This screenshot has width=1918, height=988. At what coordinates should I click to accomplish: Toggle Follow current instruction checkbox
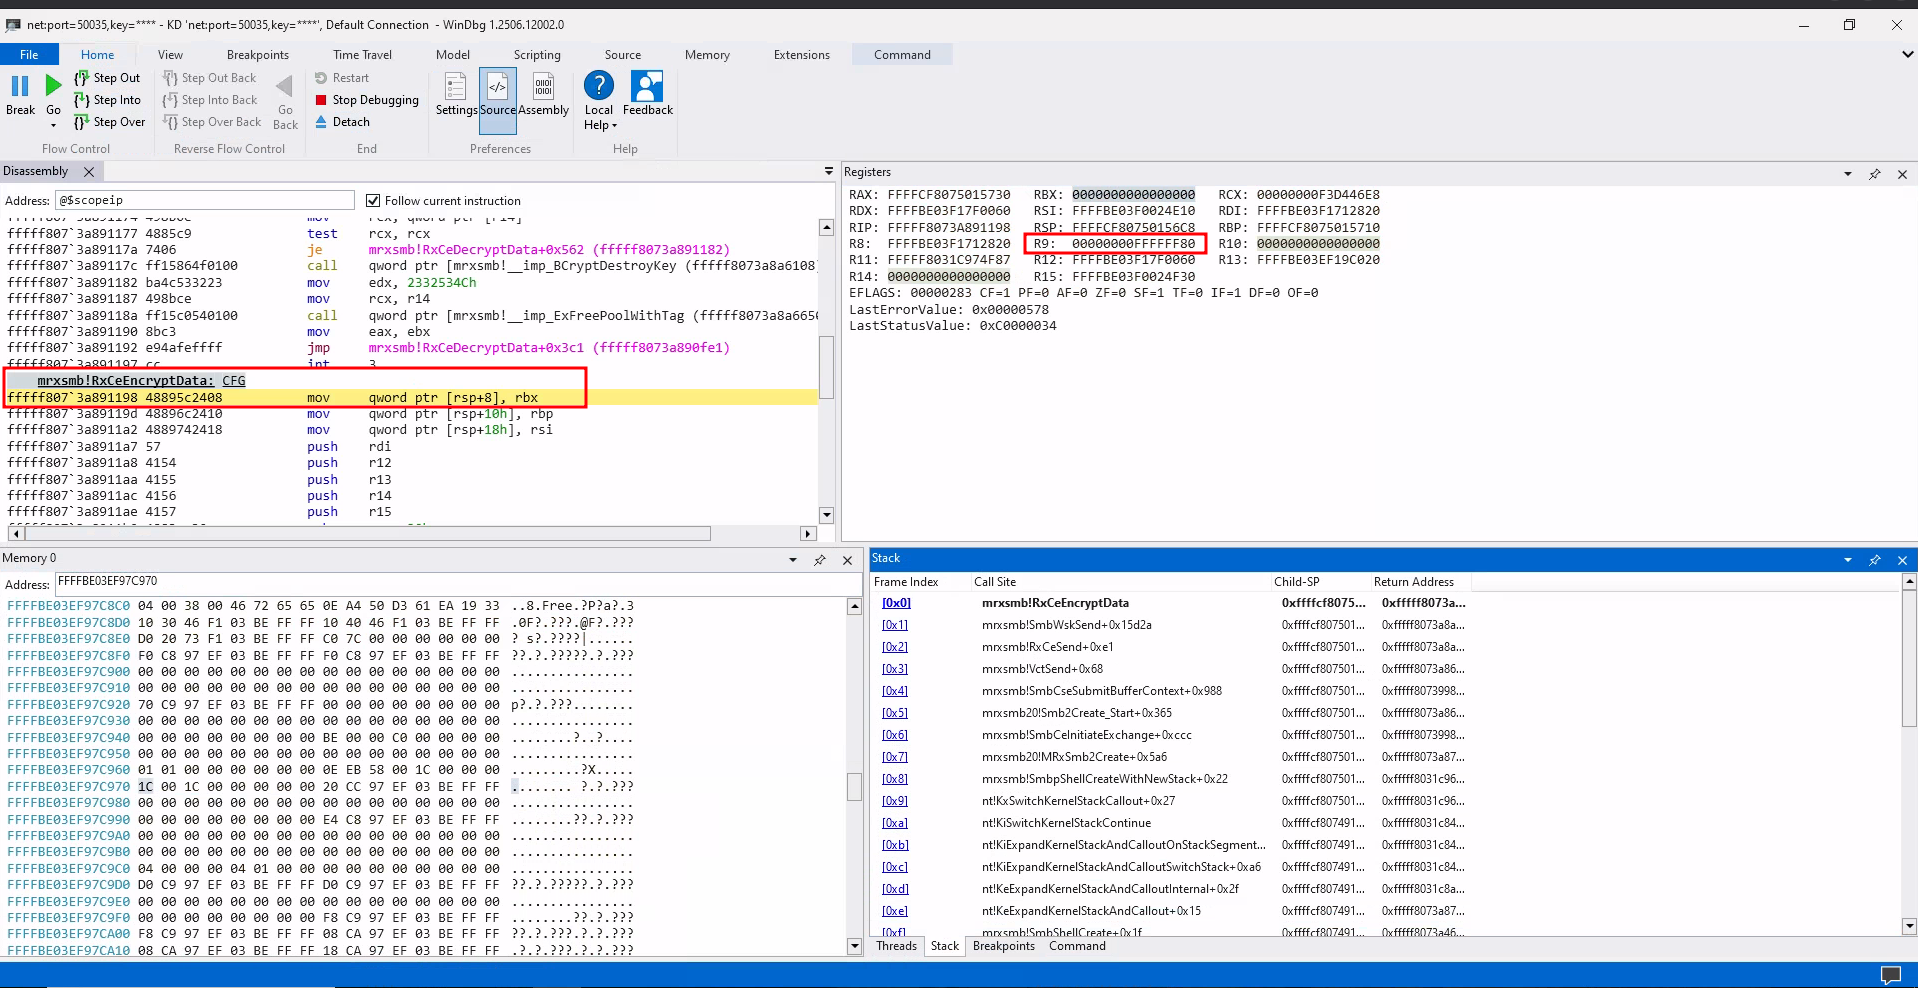click(373, 201)
